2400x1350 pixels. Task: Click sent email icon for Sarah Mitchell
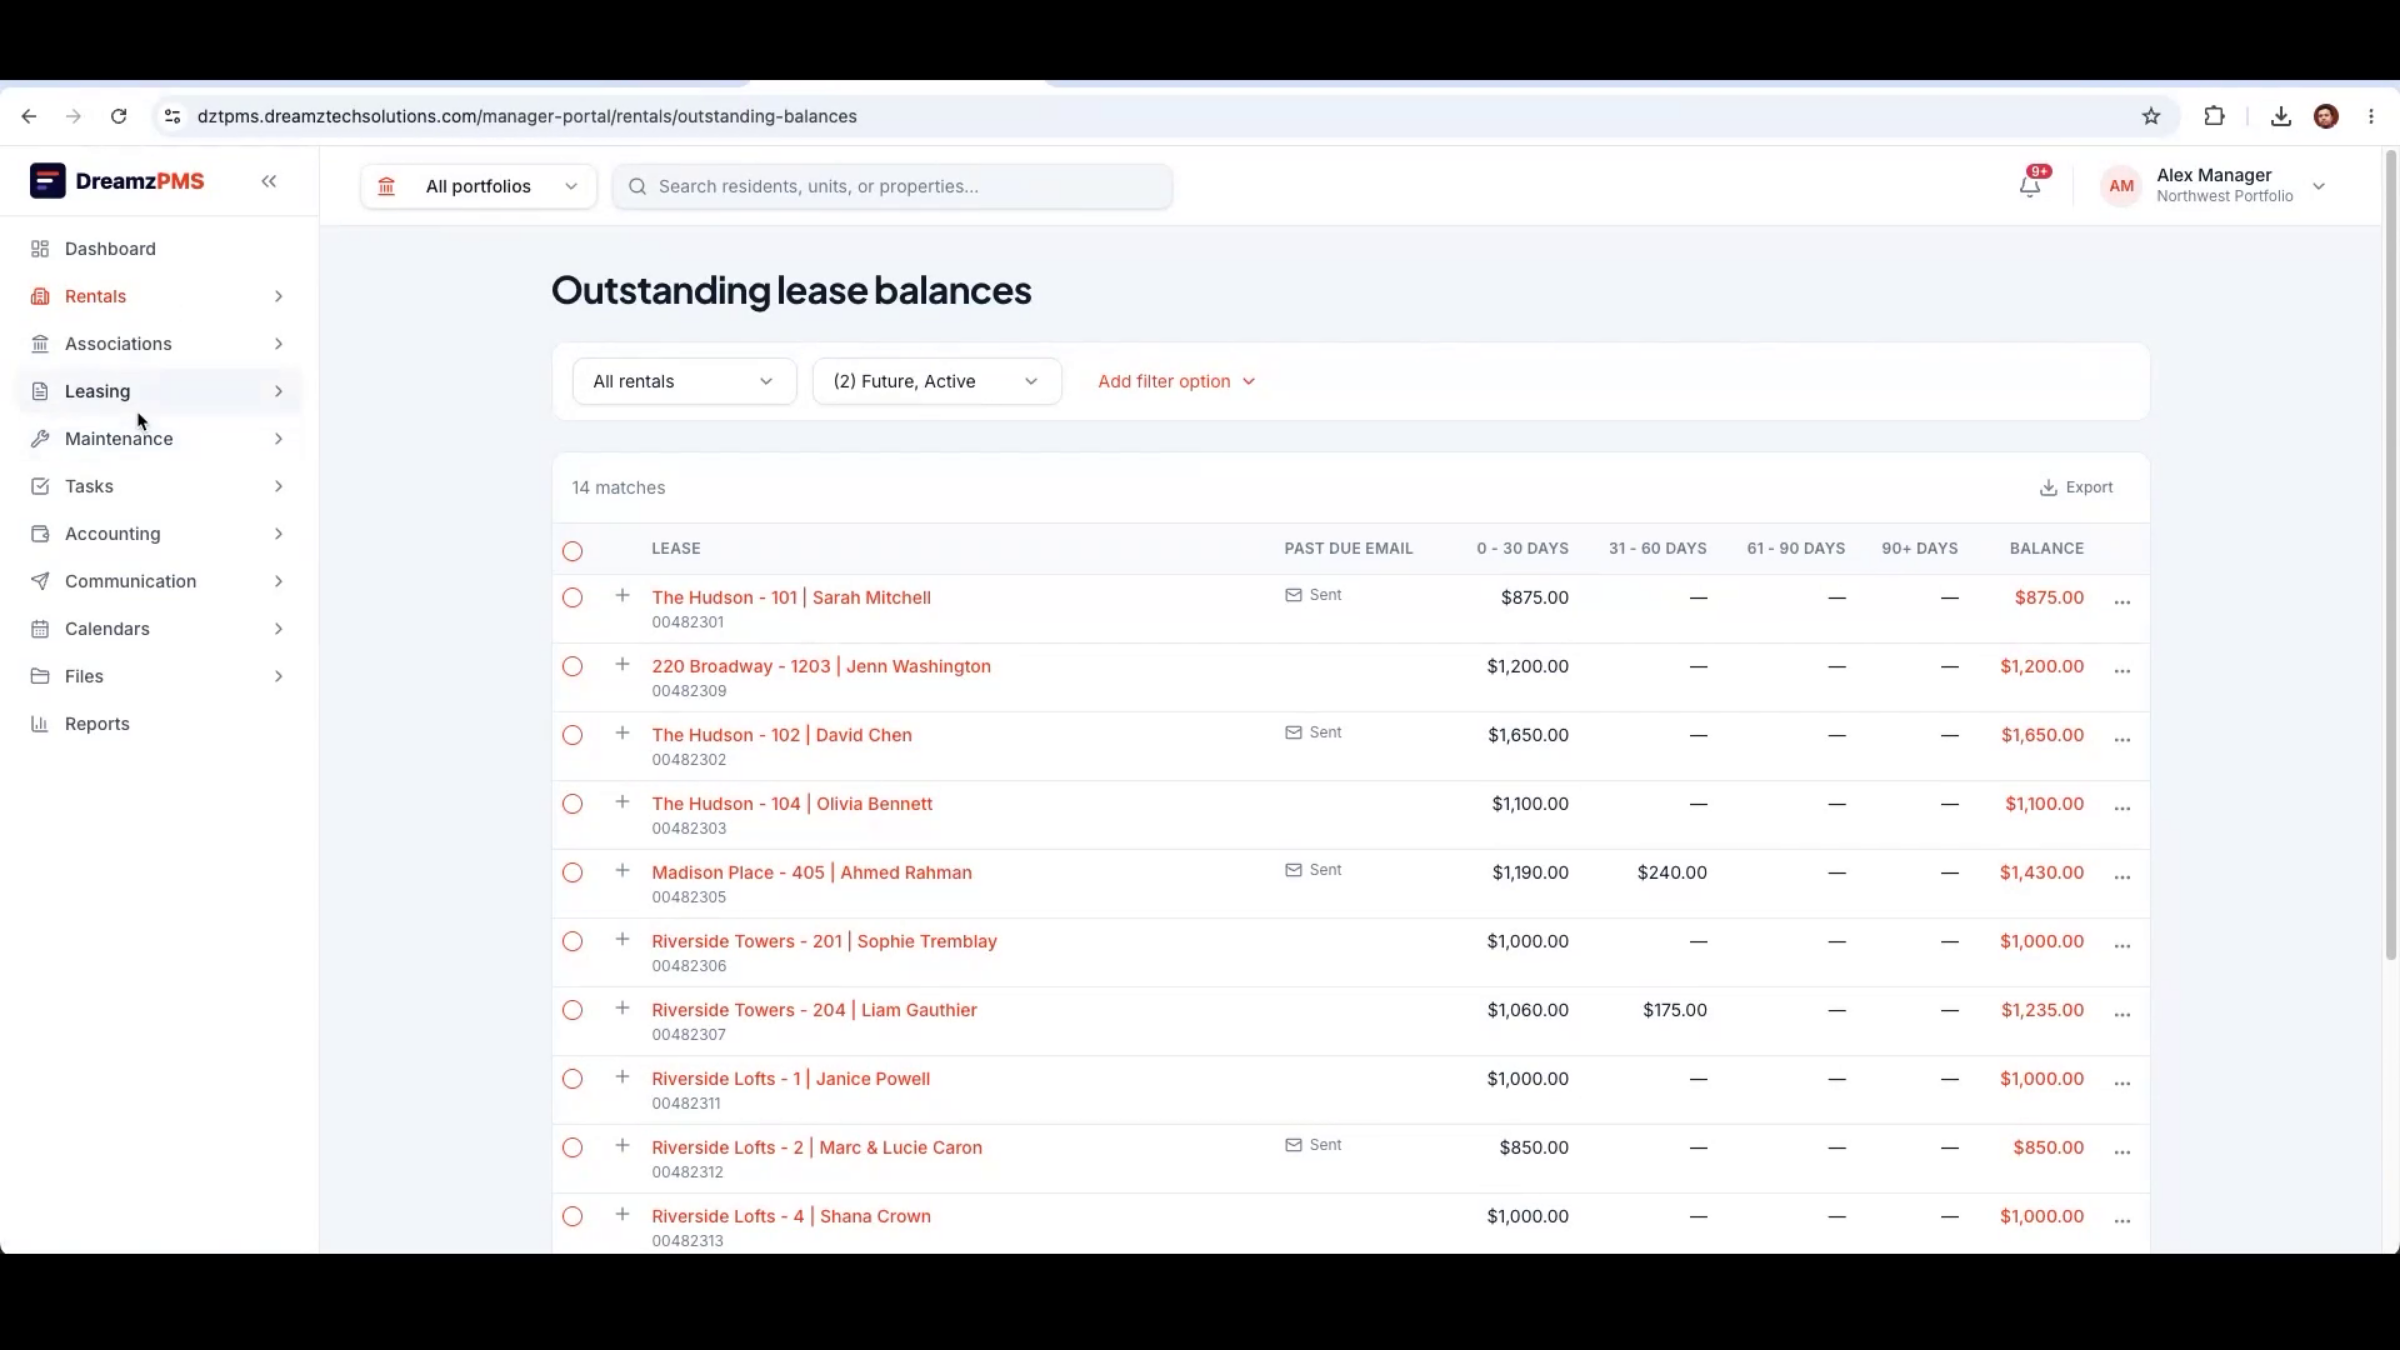[x=1293, y=595]
